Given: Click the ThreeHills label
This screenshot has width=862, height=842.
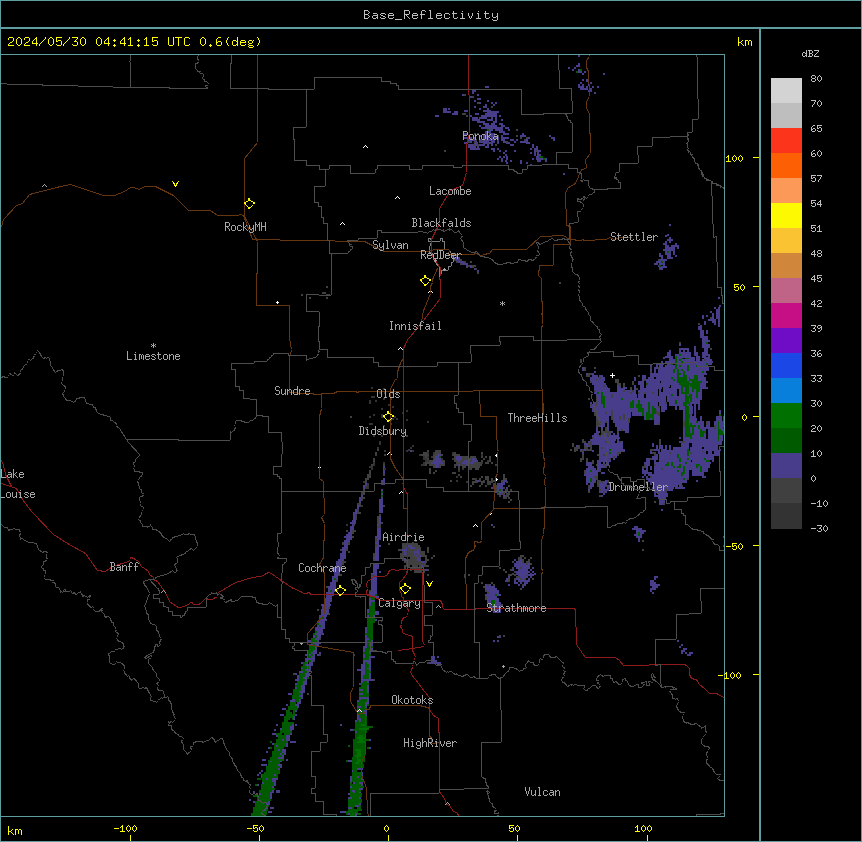Looking at the screenshot, I should tap(537, 418).
